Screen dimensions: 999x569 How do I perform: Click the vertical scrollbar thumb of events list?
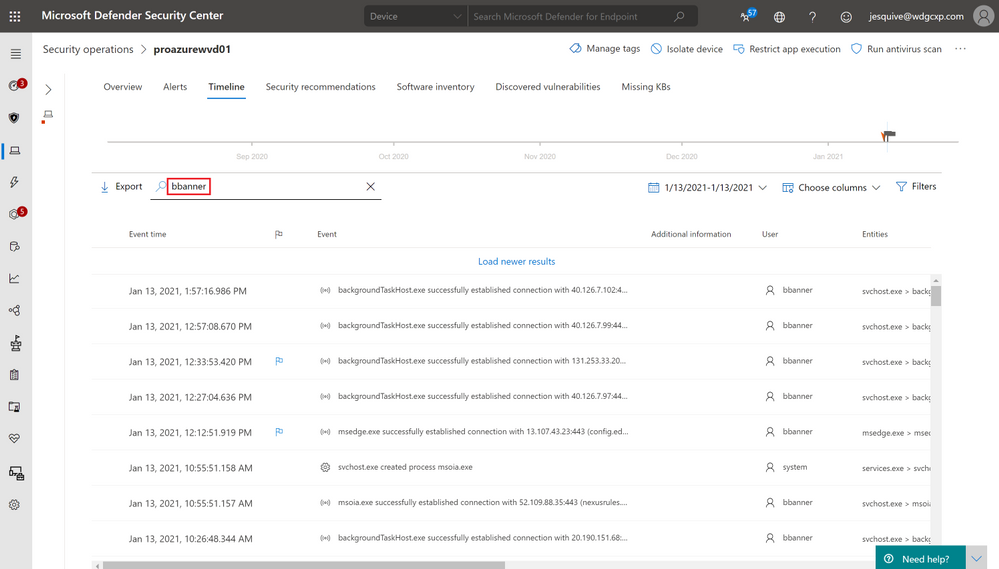[936, 295]
